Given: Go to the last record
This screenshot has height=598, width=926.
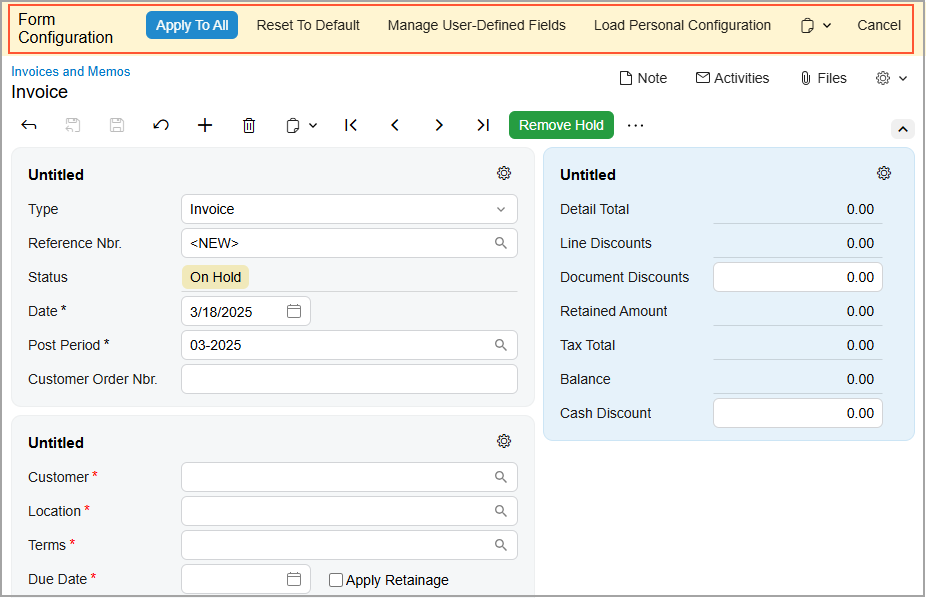Looking at the screenshot, I should 483,125.
